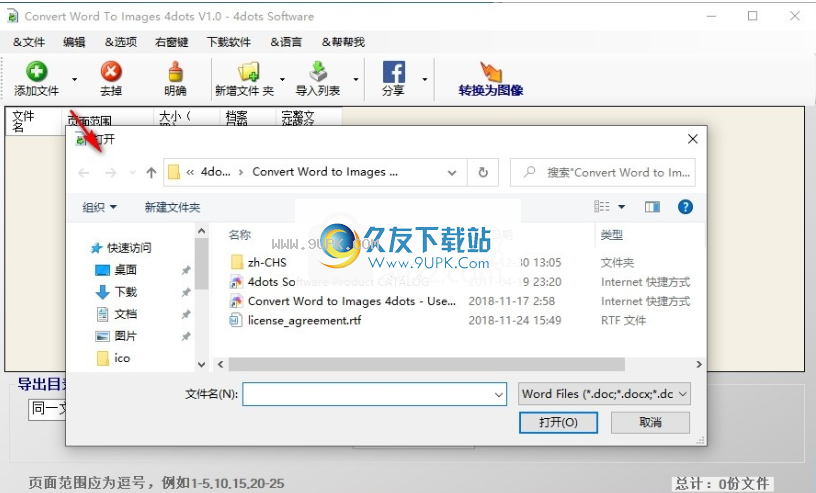Click the pin icon next to 桌面
The height and width of the screenshot is (493, 816).
(186, 270)
